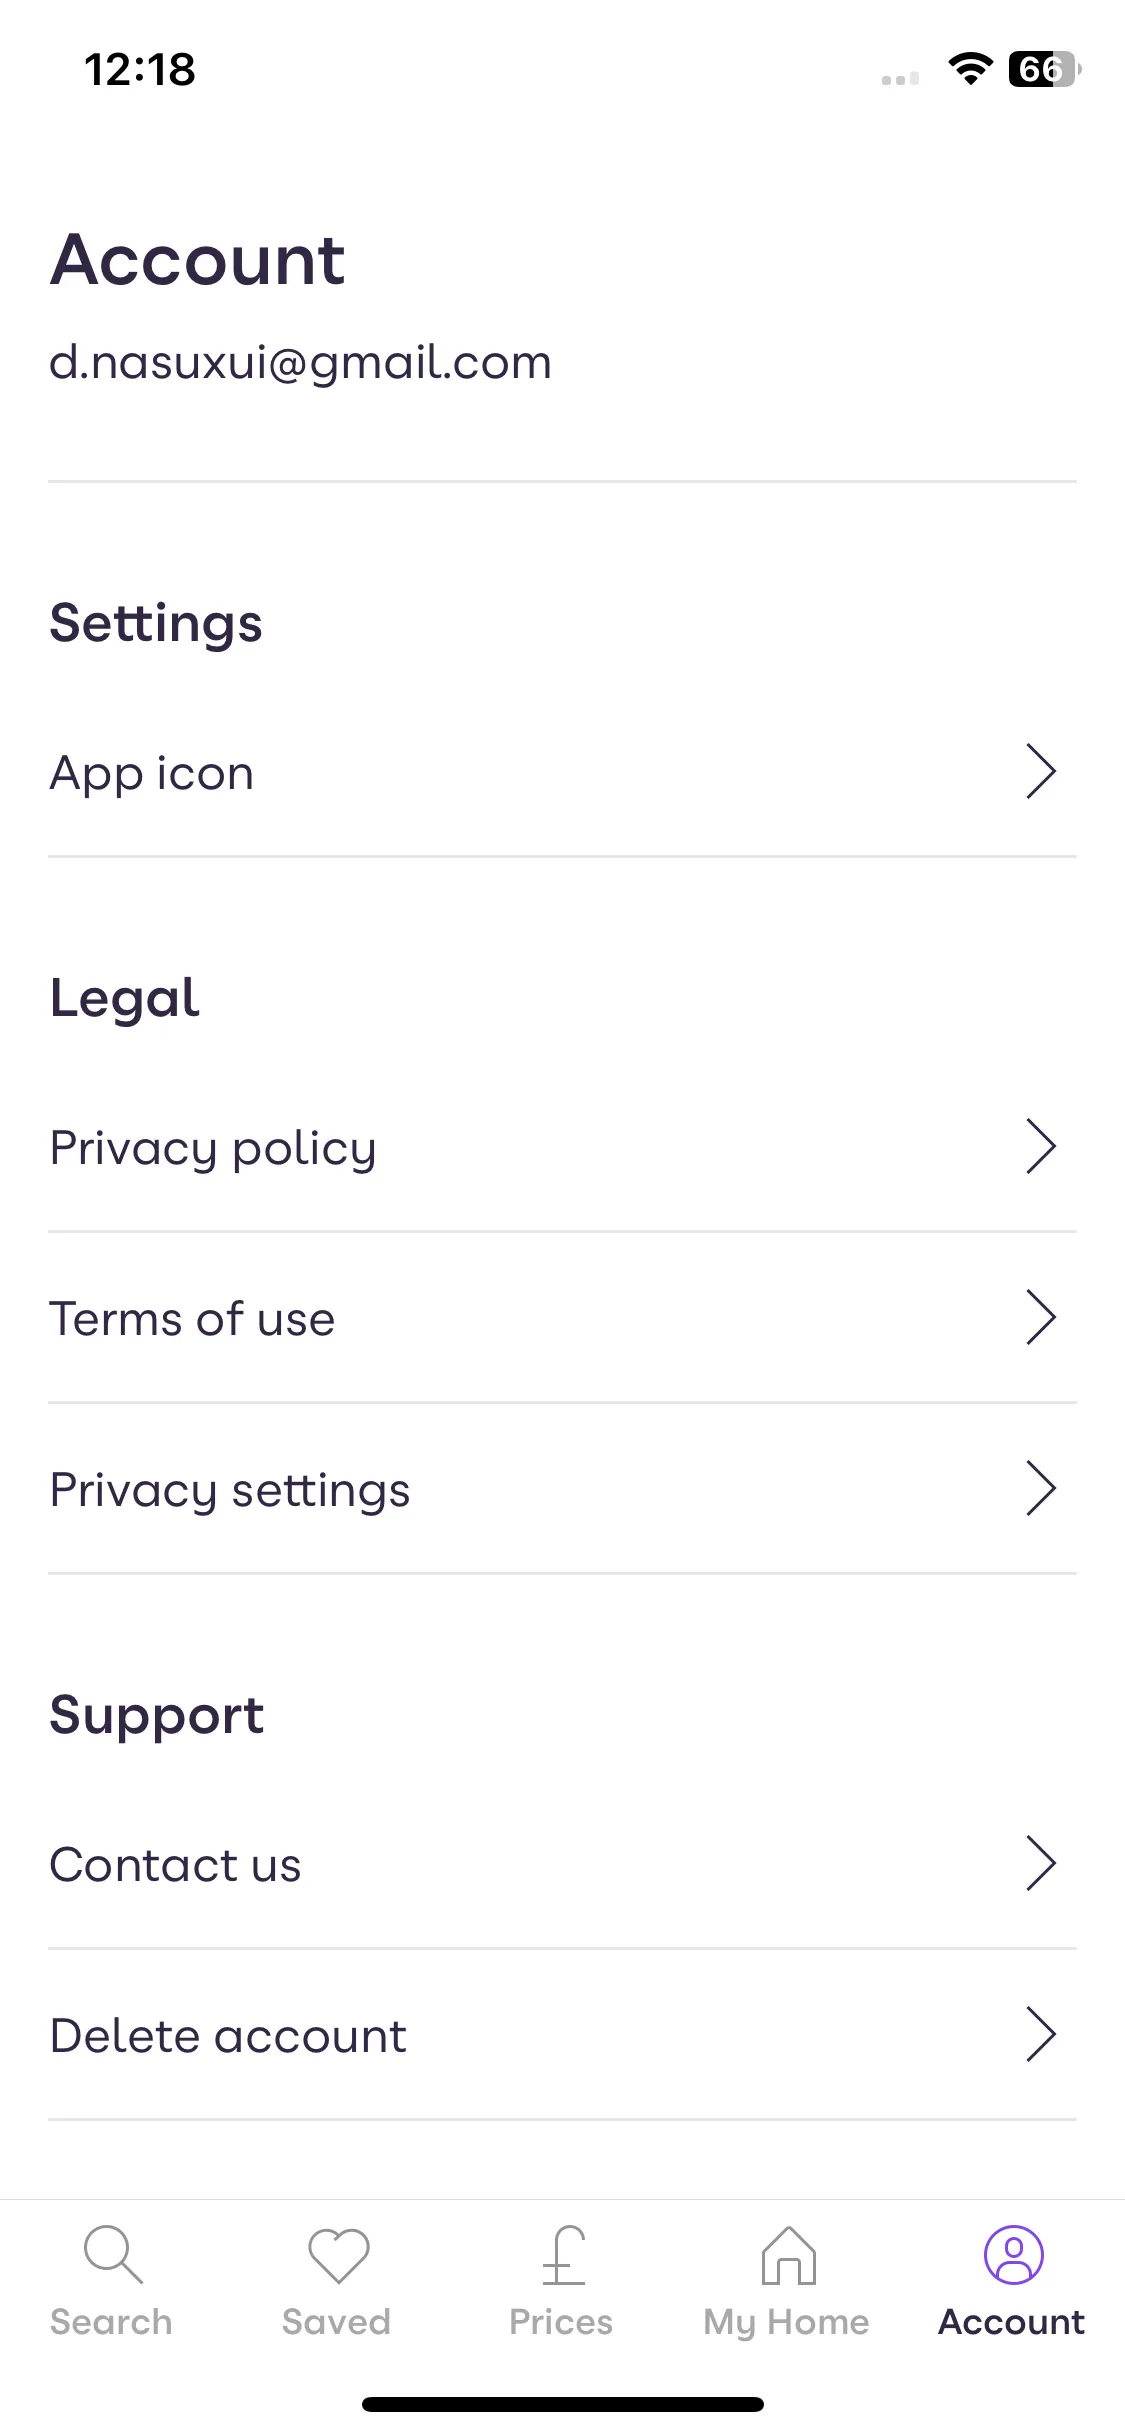Tap the Terms of use chevron
This screenshot has height=2436, width=1125.
pos(1041,1317)
